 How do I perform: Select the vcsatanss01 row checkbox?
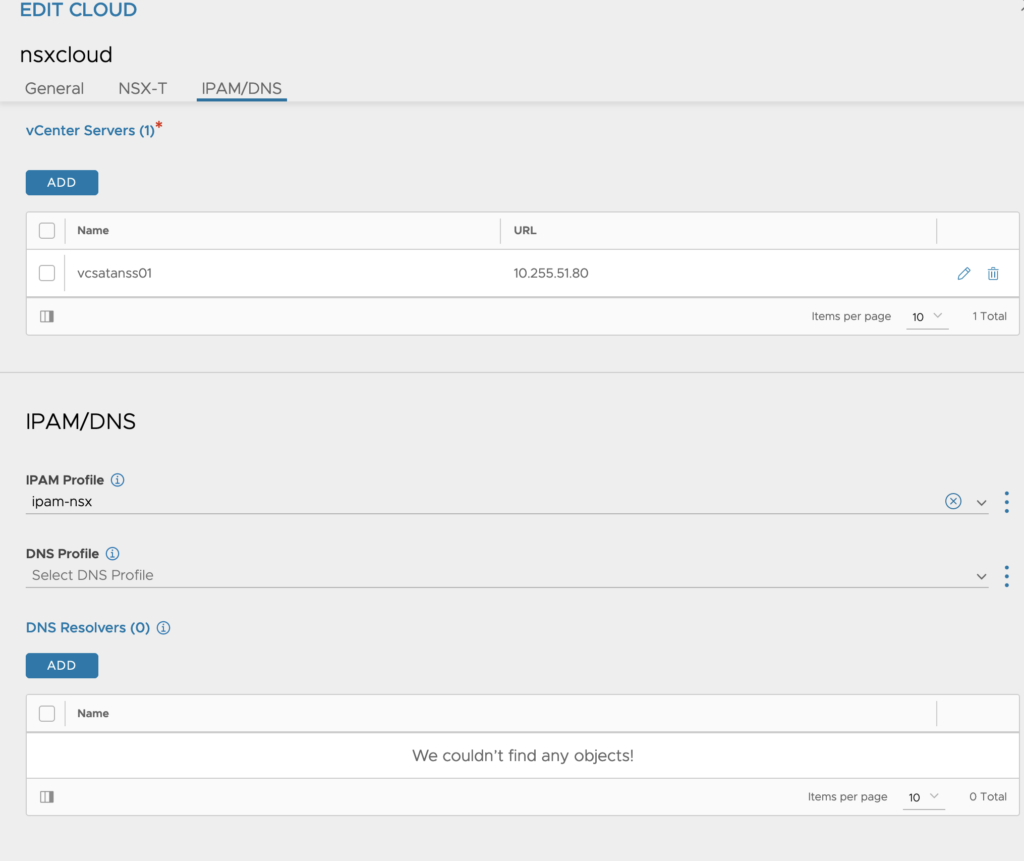[46, 273]
